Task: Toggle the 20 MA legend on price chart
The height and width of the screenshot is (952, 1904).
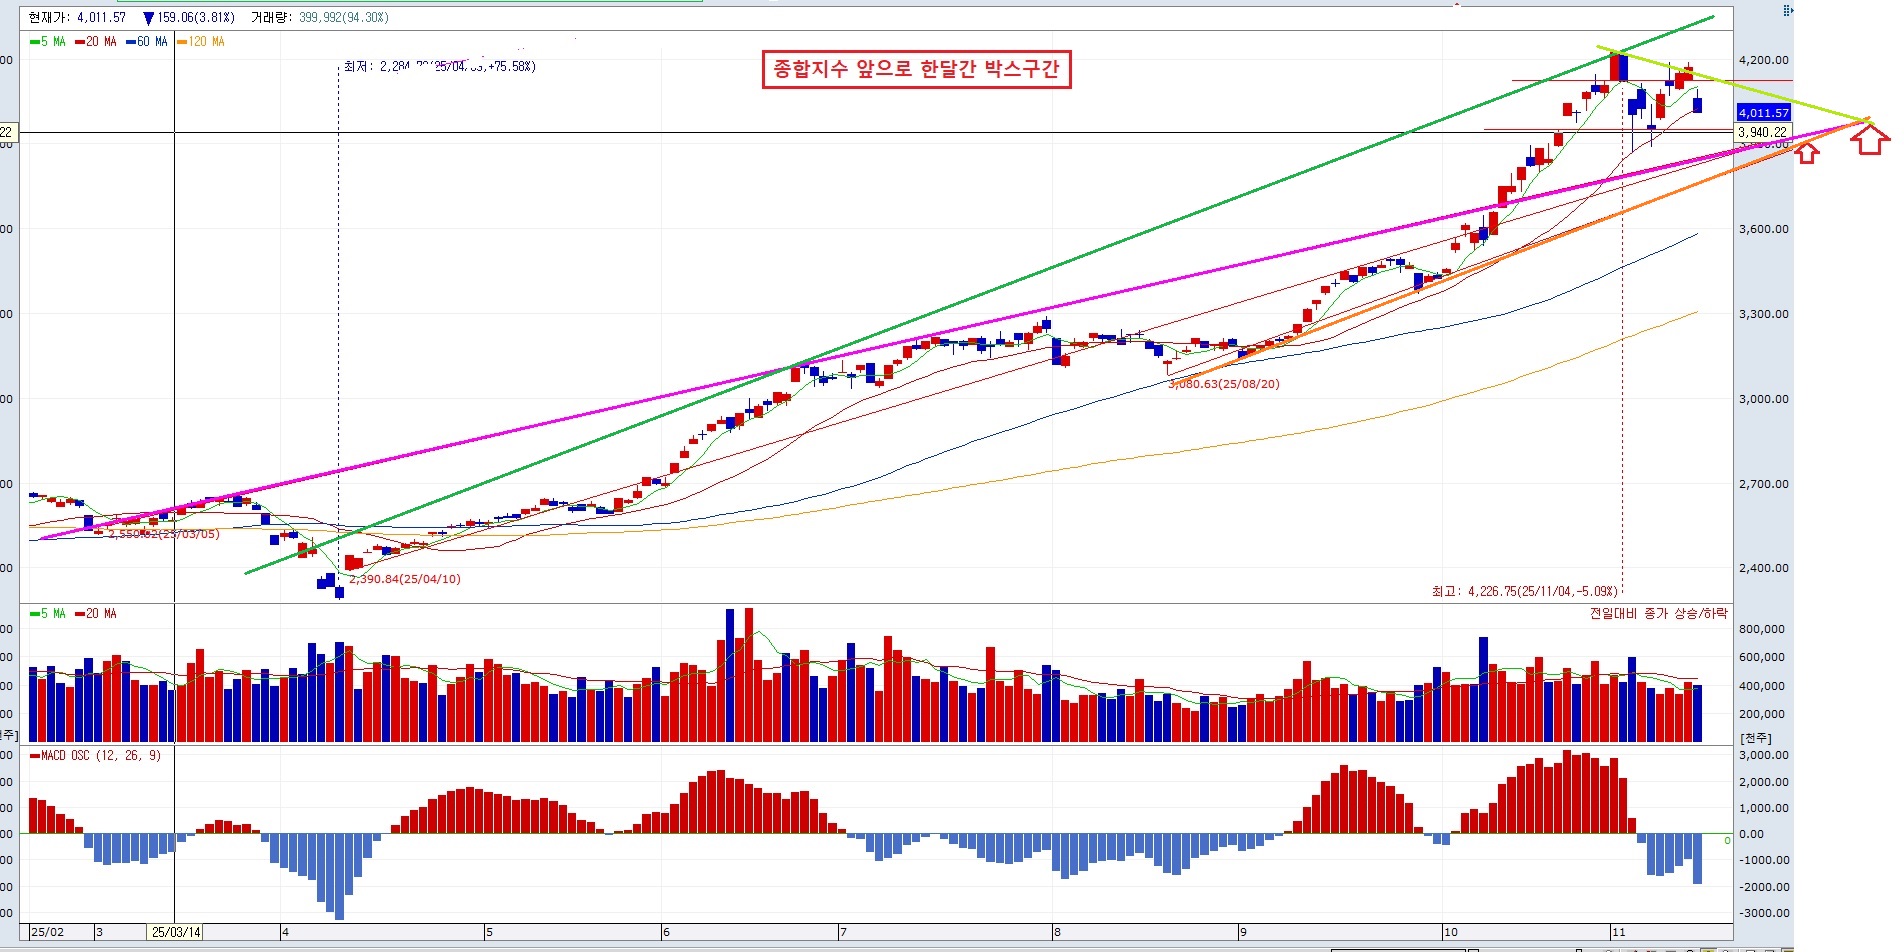Action: pyautogui.click(x=96, y=42)
